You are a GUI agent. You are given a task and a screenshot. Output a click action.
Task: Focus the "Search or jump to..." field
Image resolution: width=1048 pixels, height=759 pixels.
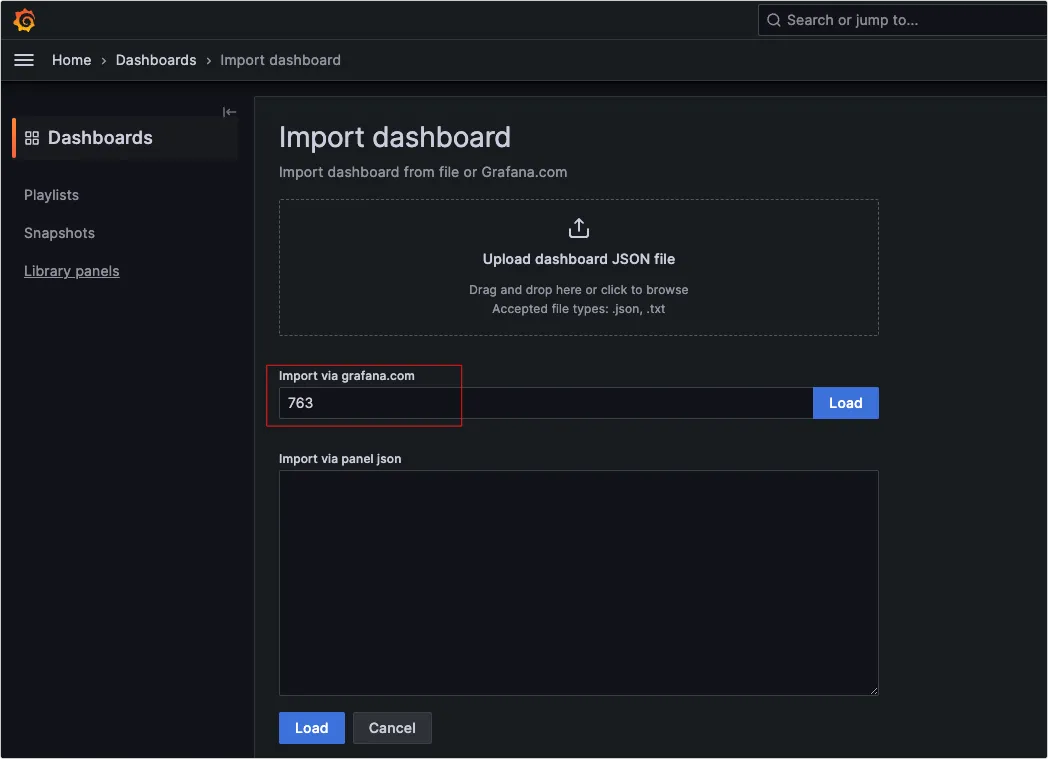tap(900, 20)
